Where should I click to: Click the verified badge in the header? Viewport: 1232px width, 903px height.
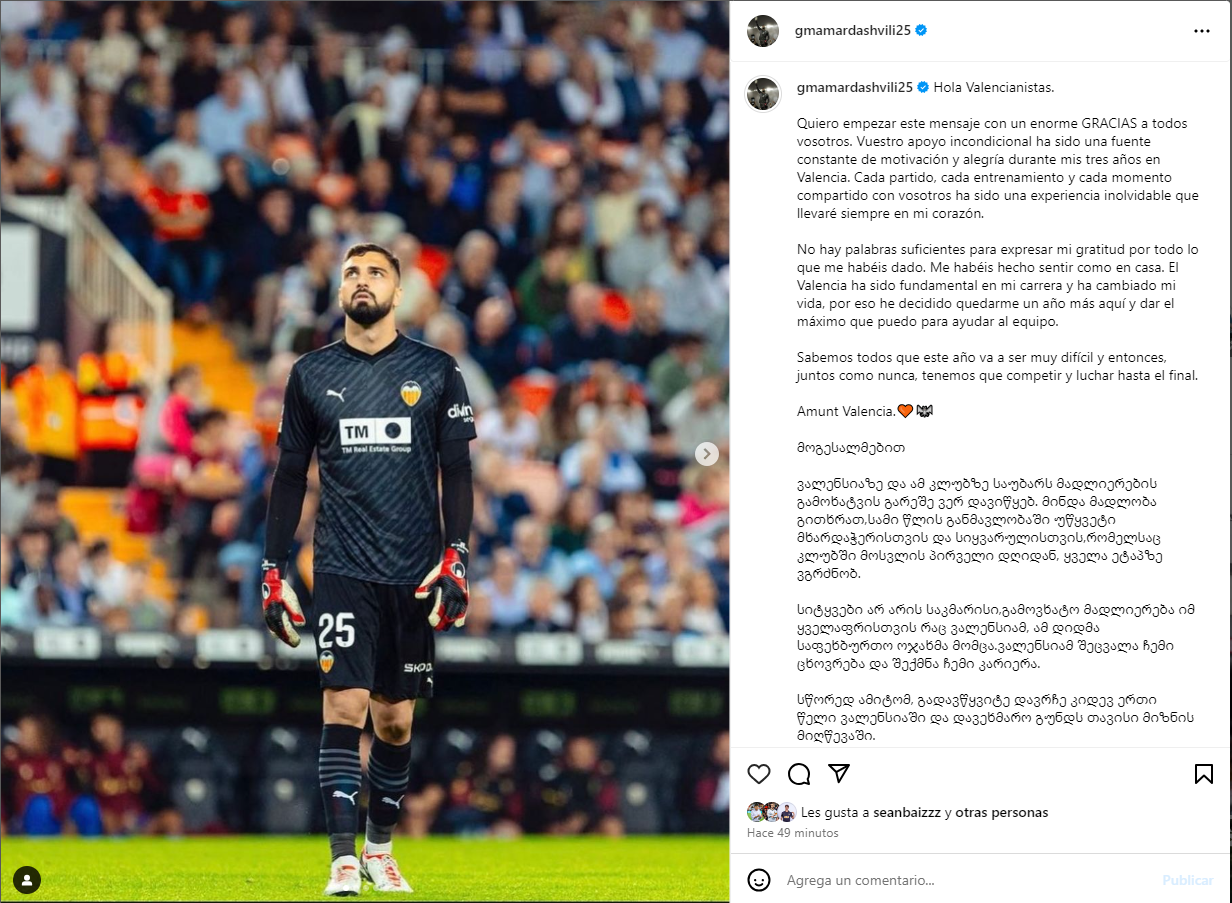(x=921, y=31)
